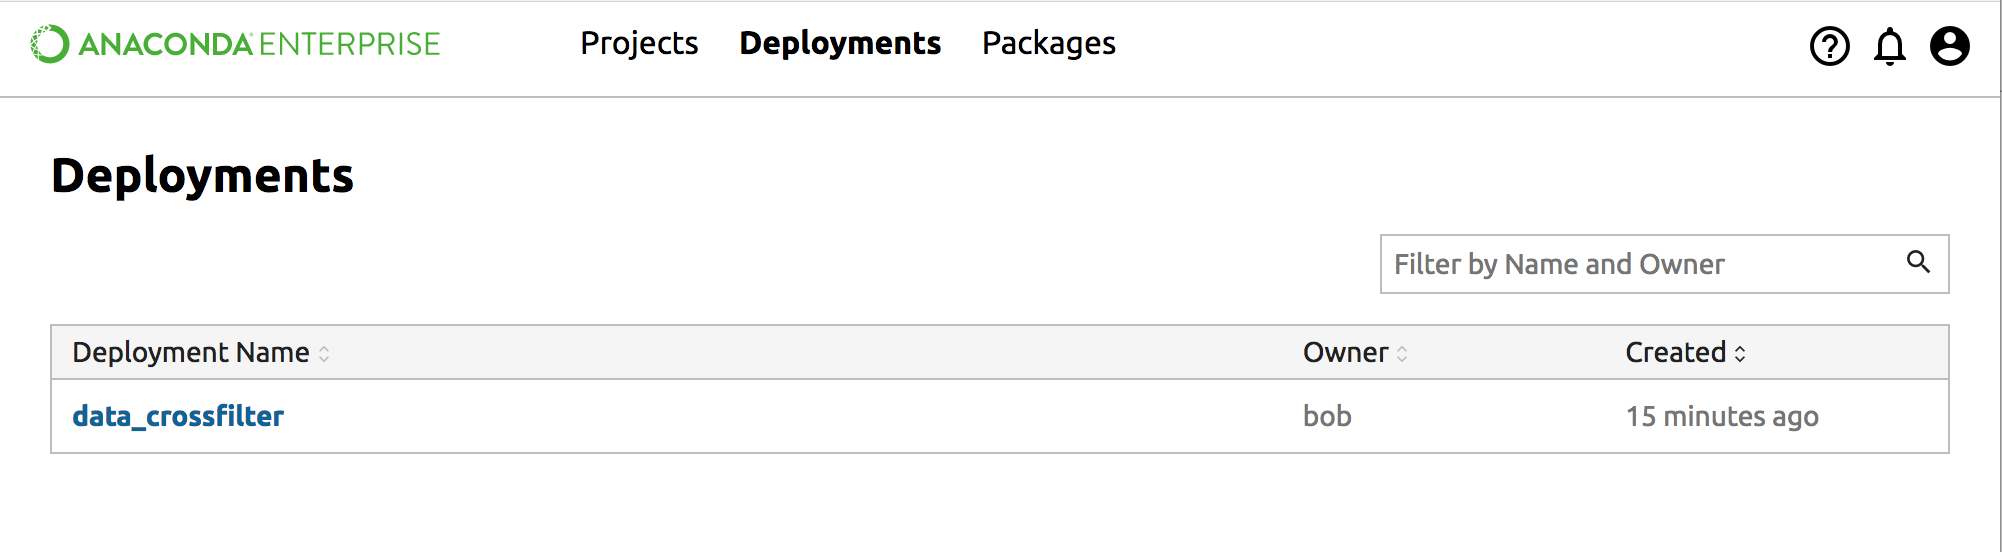Image resolution: width=2002 pixels, height=552 pixels.
Task: Click the Anaconda Enterprise brand text
Action: [260, 44]
